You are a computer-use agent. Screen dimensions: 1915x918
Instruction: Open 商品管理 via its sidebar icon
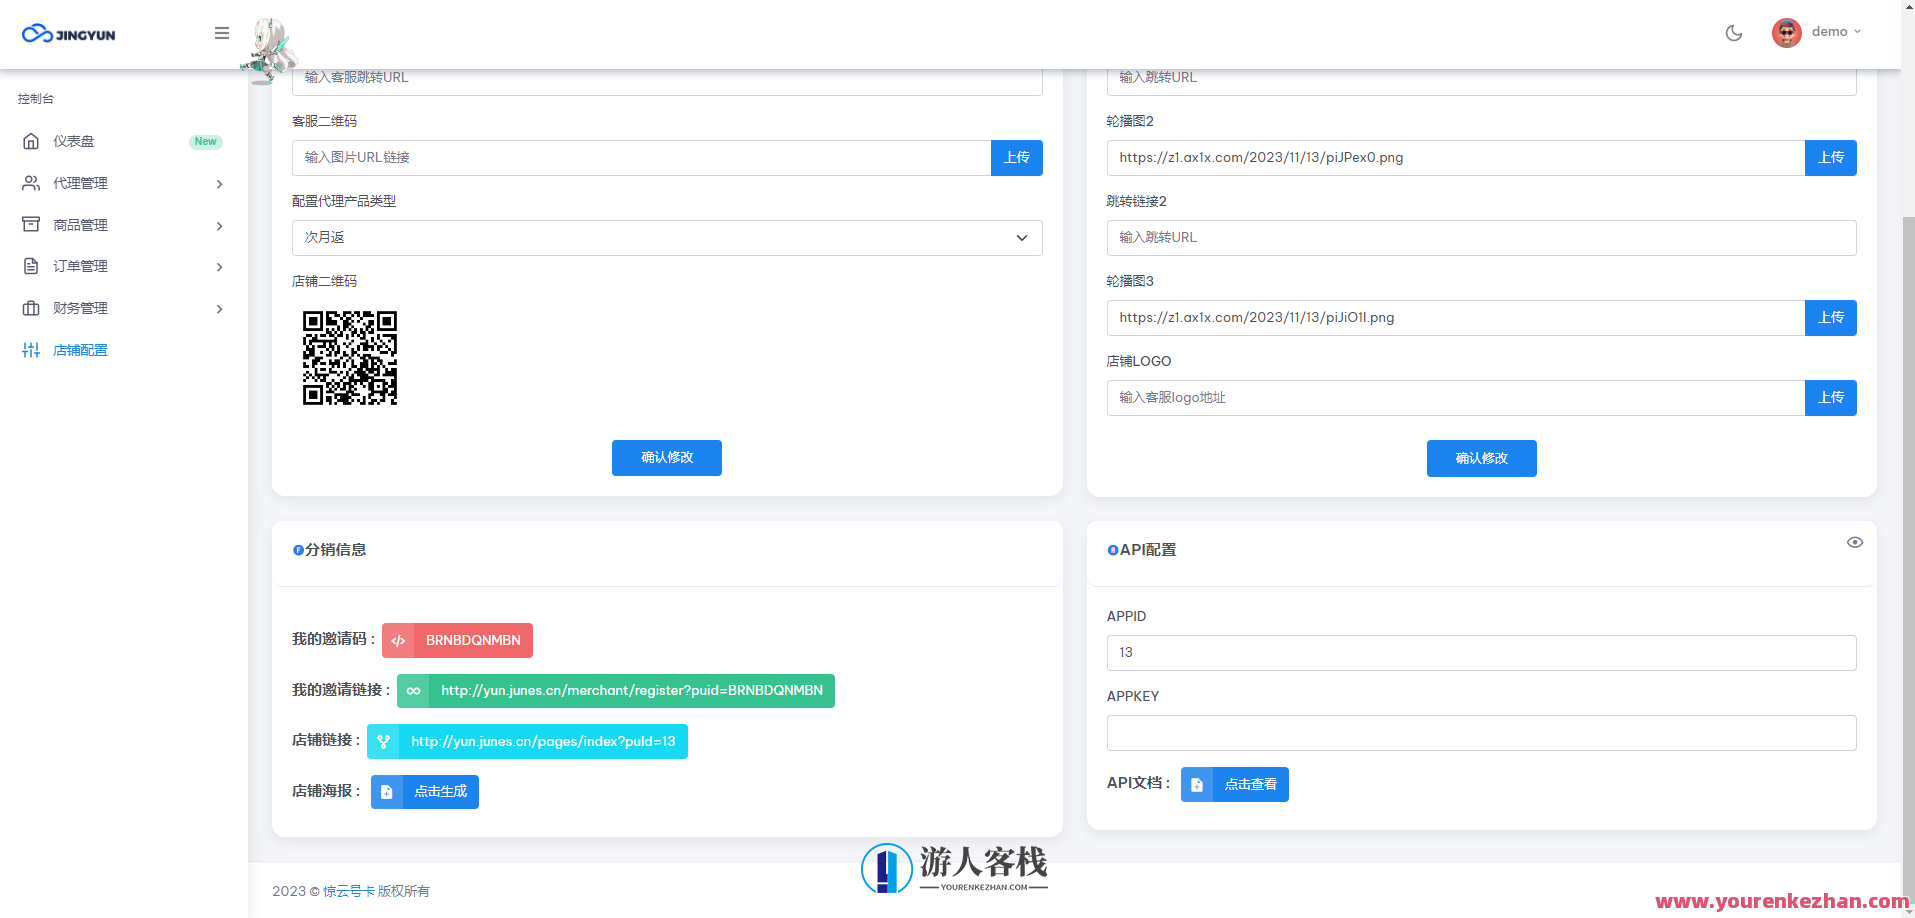point(30,224)
